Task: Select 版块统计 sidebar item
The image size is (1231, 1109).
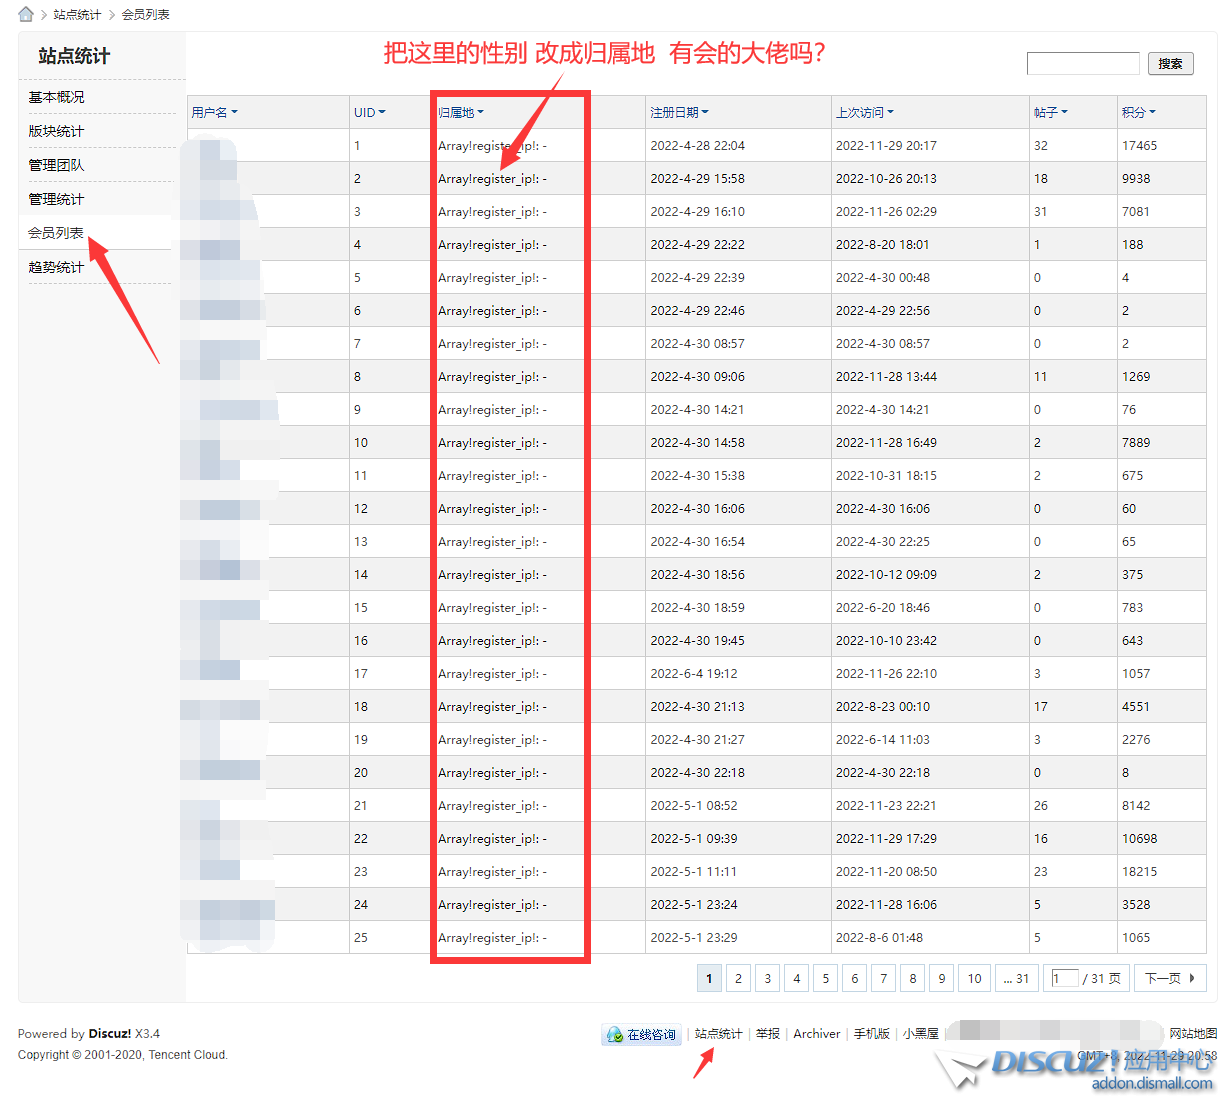Action: (57, 131)
